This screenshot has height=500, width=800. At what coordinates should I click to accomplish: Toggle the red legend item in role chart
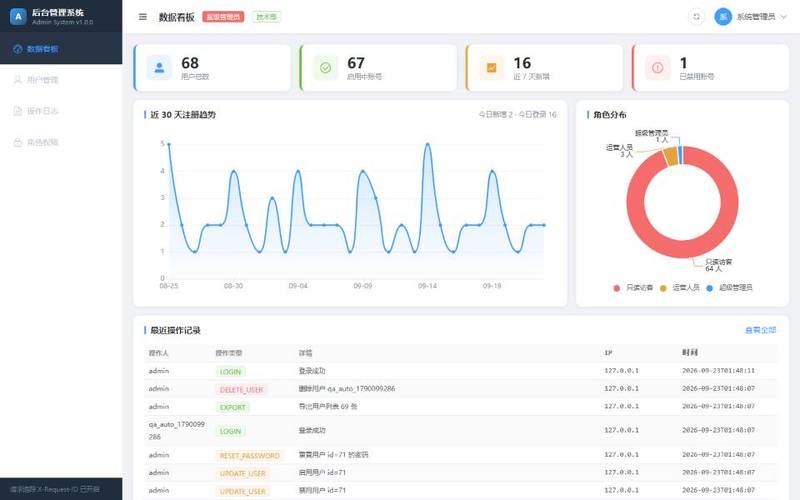(x=633, y=288)
